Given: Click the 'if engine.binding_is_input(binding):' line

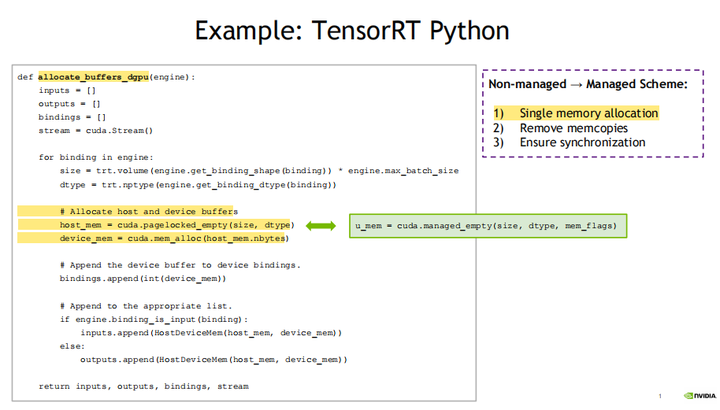Looking at the screenshot, I should pos(154,319).
